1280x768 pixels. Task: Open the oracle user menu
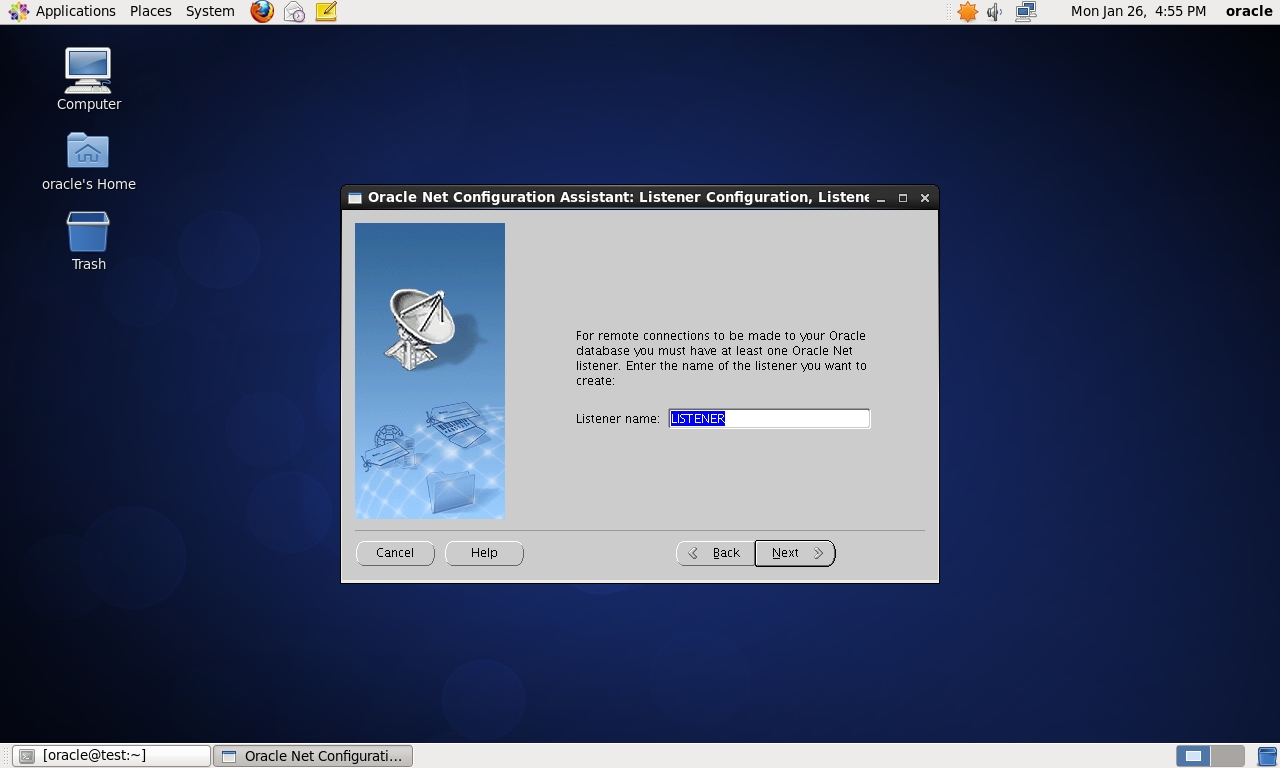pyautogui.click(x=1249, y=11)
